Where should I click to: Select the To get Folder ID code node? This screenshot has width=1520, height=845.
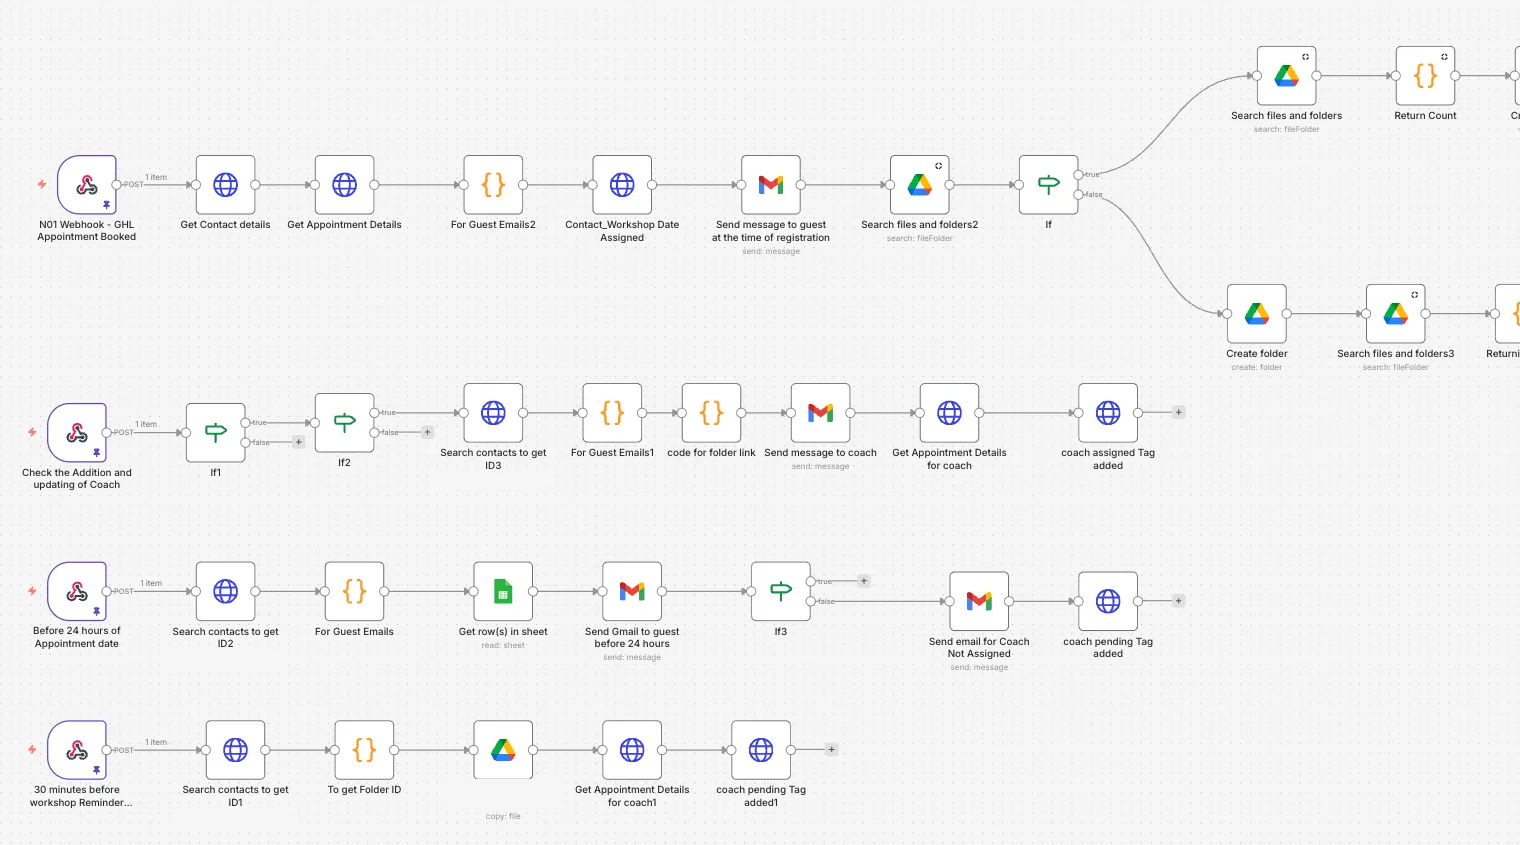[x=365, y=750]
